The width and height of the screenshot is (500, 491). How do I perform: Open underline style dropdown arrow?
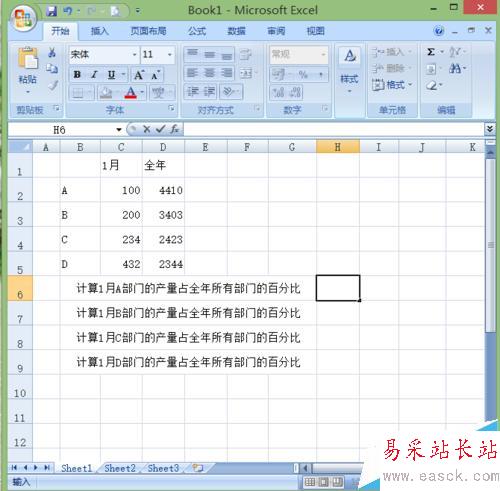pyautogui.click(x=123, y=75)
